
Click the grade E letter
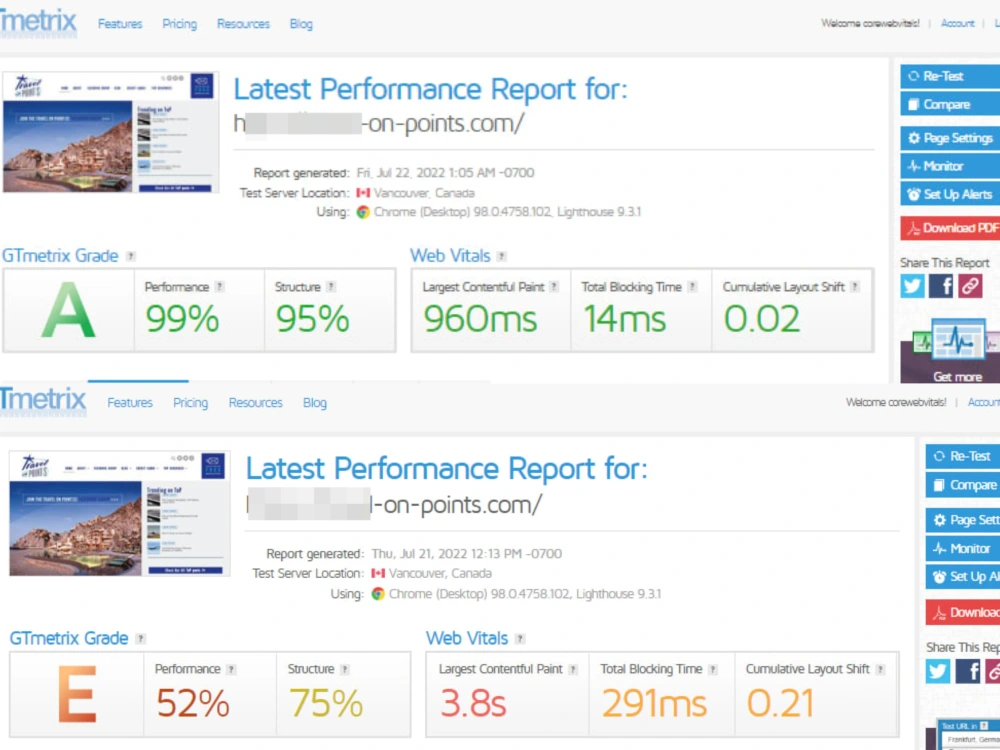[x=77, y=694]
